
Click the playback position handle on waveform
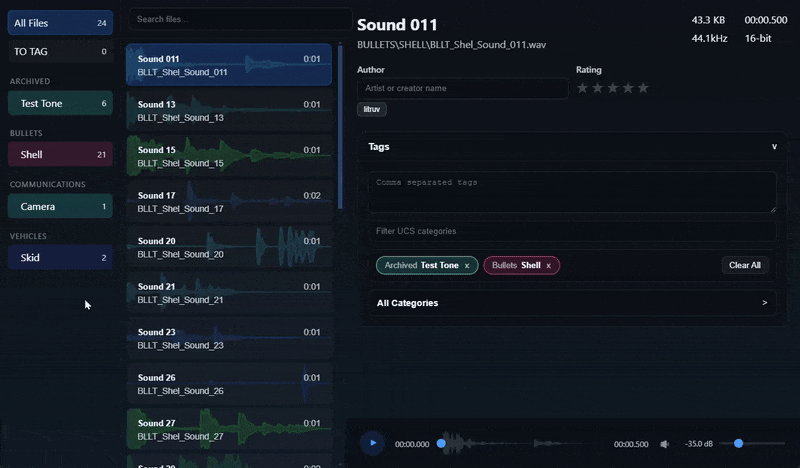tap(441, 444)
